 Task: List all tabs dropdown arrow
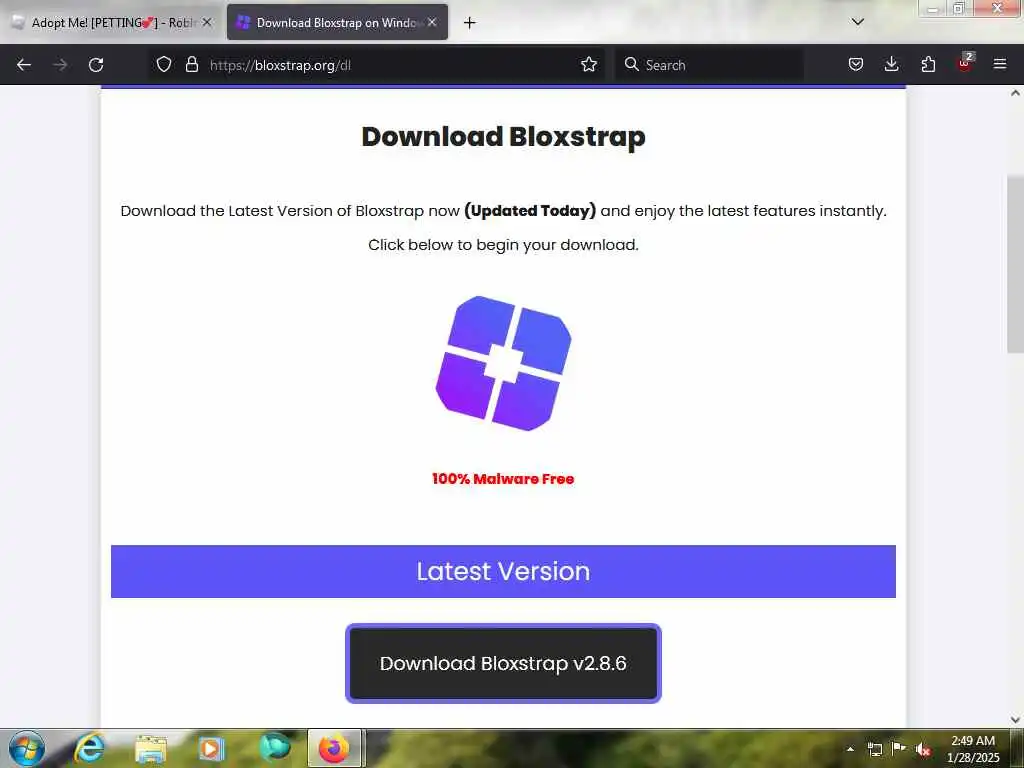pos(857,22)
